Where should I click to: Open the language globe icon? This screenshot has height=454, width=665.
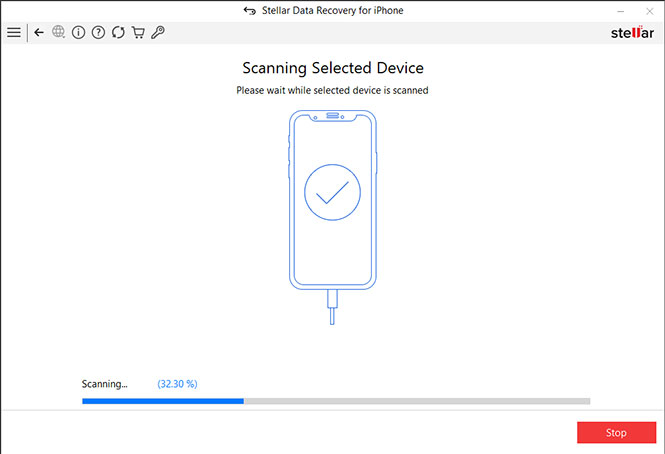(x=59, y=32)
